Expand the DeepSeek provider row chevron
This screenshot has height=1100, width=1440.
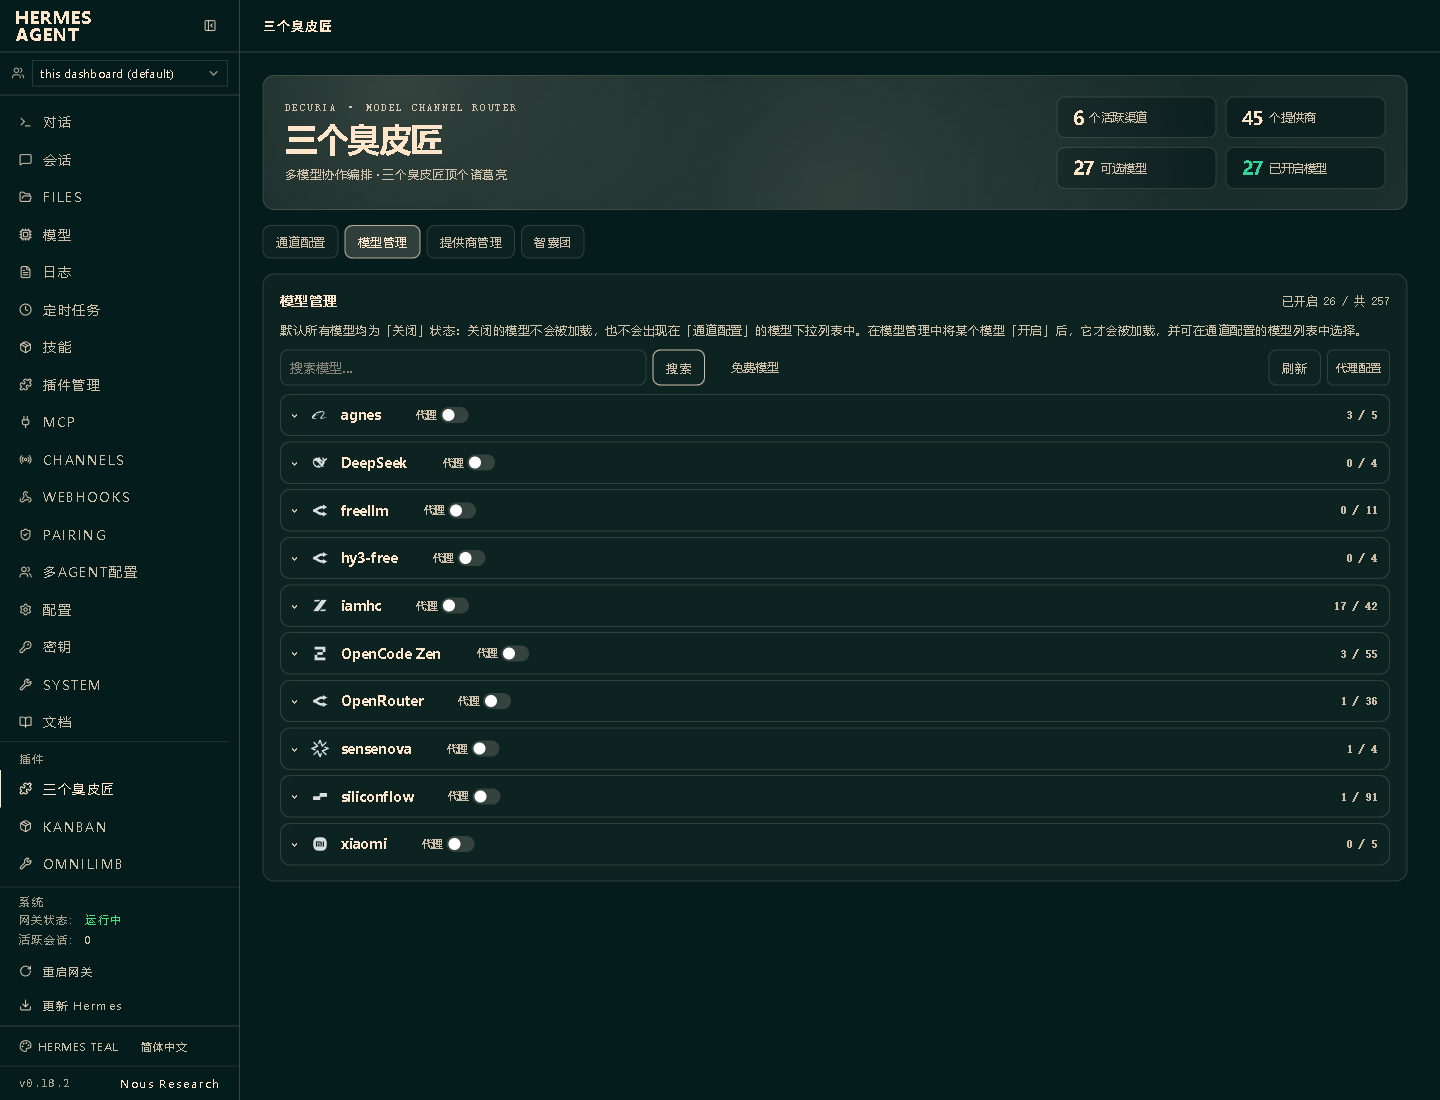tap(295, 464)
